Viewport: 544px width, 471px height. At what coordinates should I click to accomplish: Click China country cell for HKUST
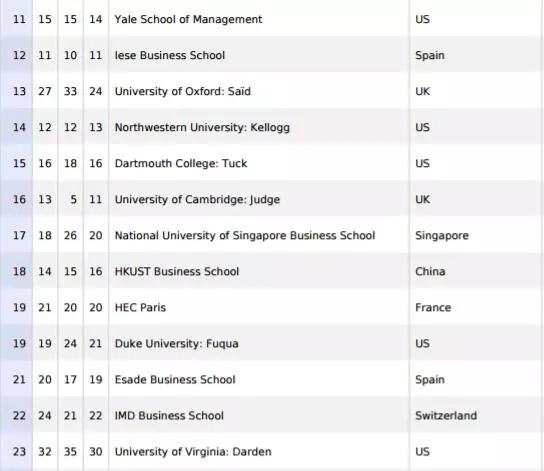click(430, 271)
